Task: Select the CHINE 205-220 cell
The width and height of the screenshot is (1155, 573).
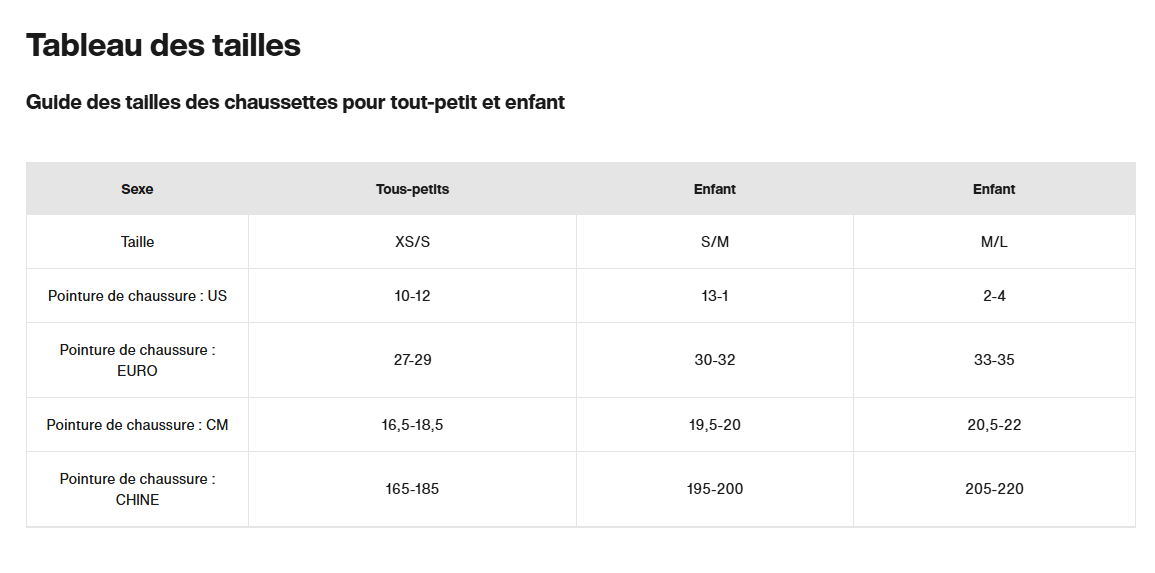Action: (x=994, y=489)
